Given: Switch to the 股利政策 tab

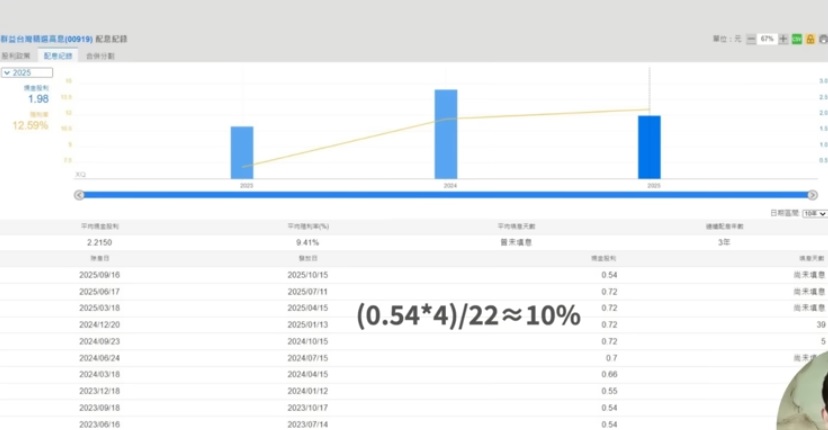Looking at the screenshot, I should [x=17, y=56].
